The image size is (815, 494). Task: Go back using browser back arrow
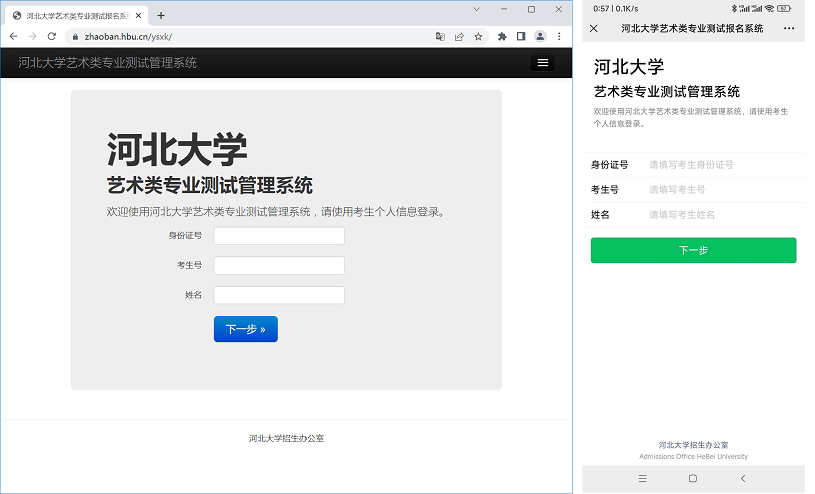[14, 36]
